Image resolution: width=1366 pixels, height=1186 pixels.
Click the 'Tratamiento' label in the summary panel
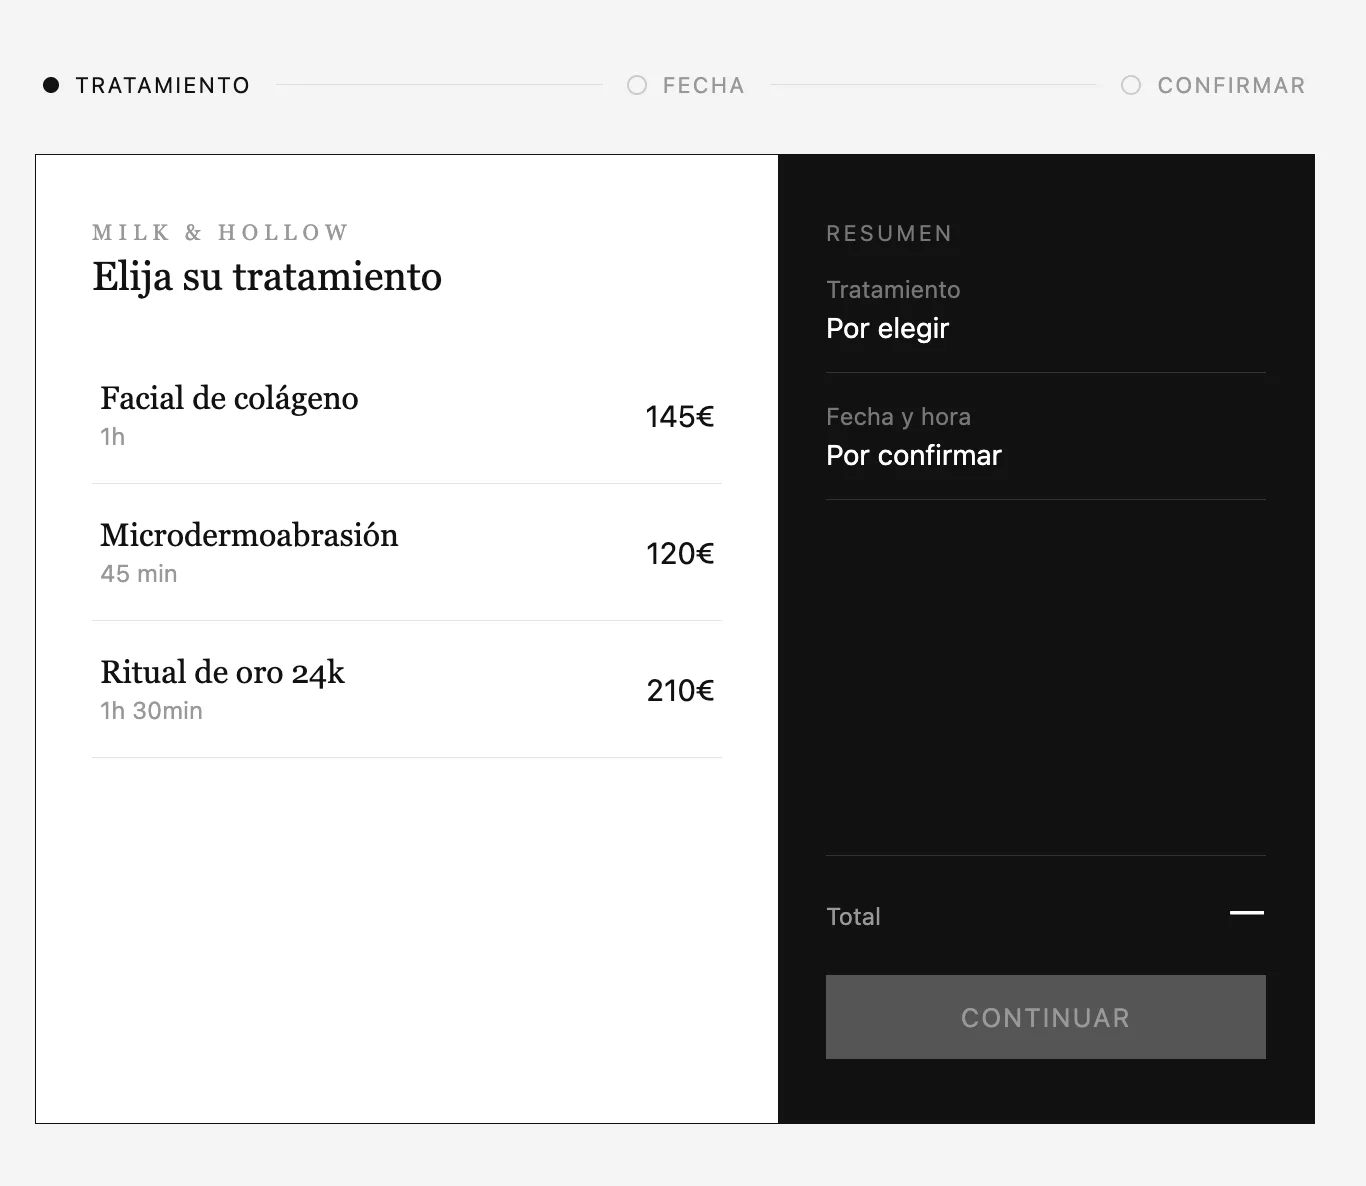point(893,290)
